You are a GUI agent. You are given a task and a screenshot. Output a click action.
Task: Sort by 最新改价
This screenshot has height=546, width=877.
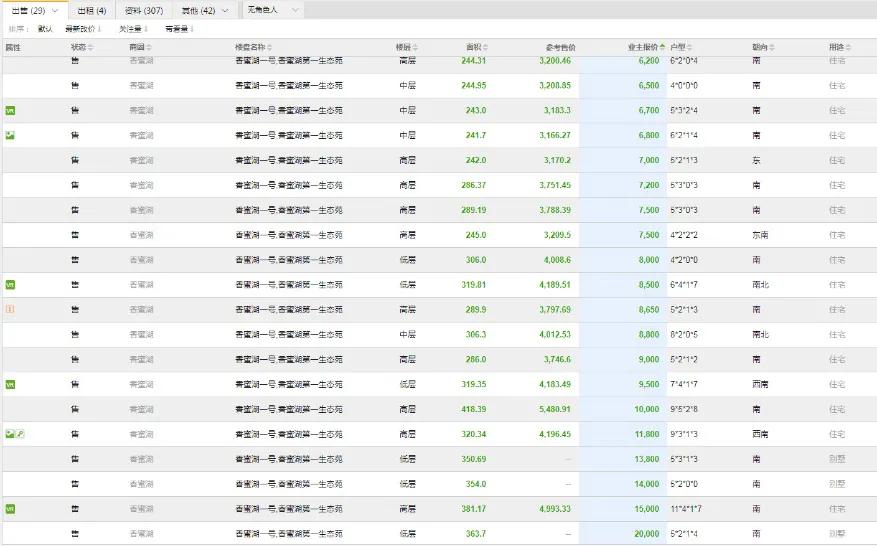coord(82,29)
